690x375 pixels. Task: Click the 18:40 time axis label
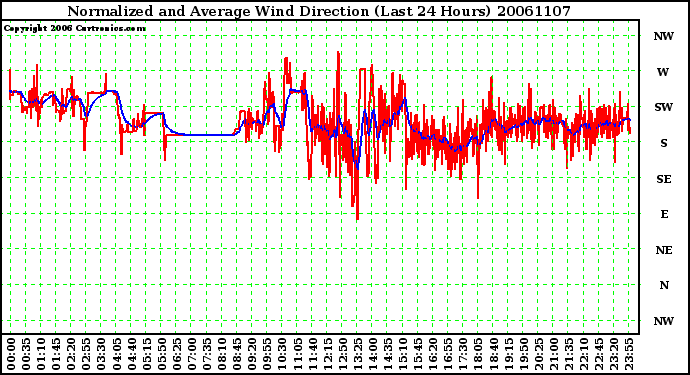(x=493, y=354)
